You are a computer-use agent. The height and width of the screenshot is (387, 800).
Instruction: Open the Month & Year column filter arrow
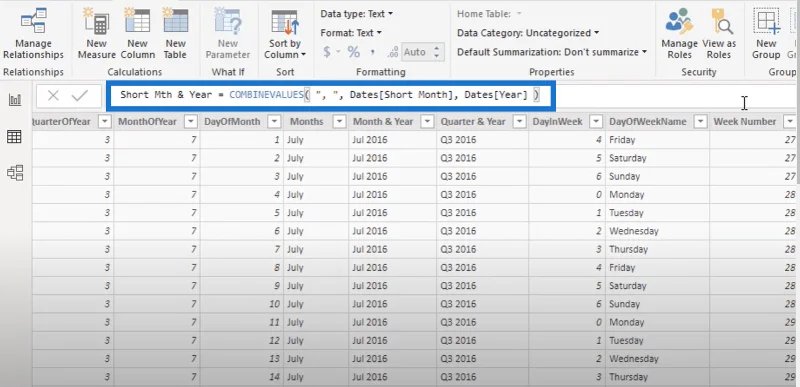click(427, 121)
